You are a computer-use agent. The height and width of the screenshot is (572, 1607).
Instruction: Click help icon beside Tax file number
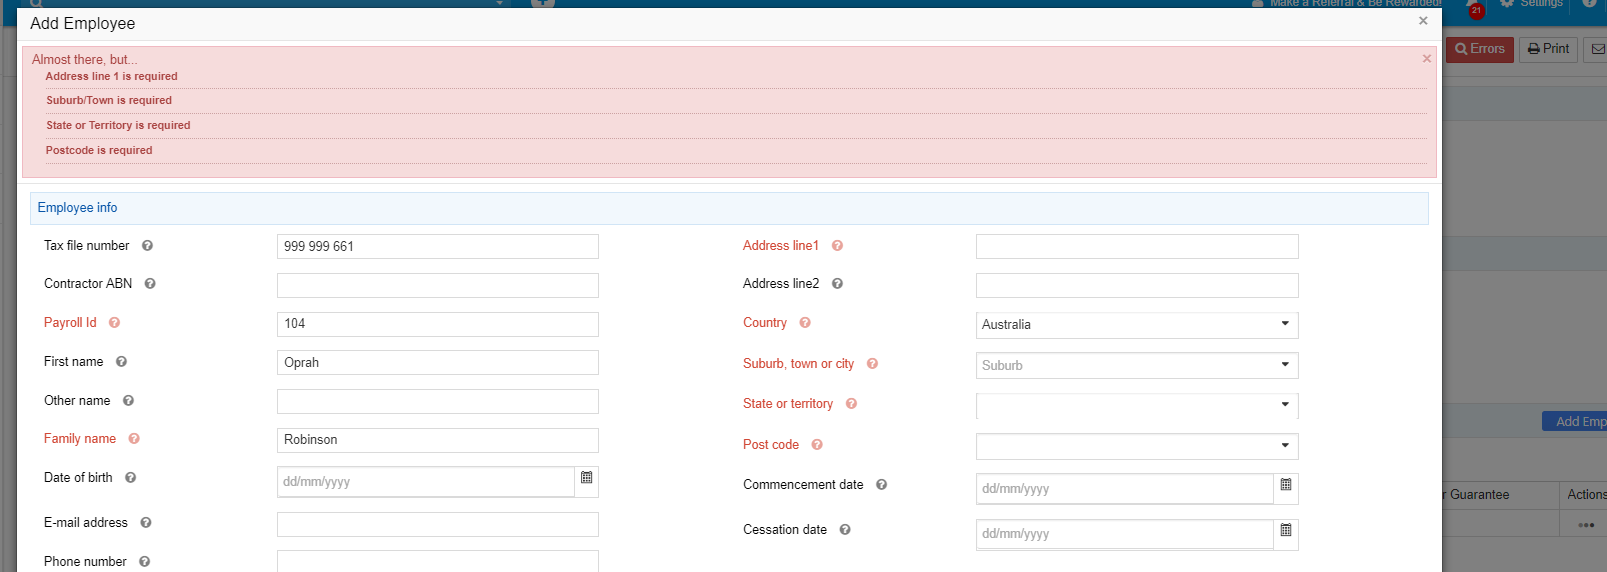[147, 246]
